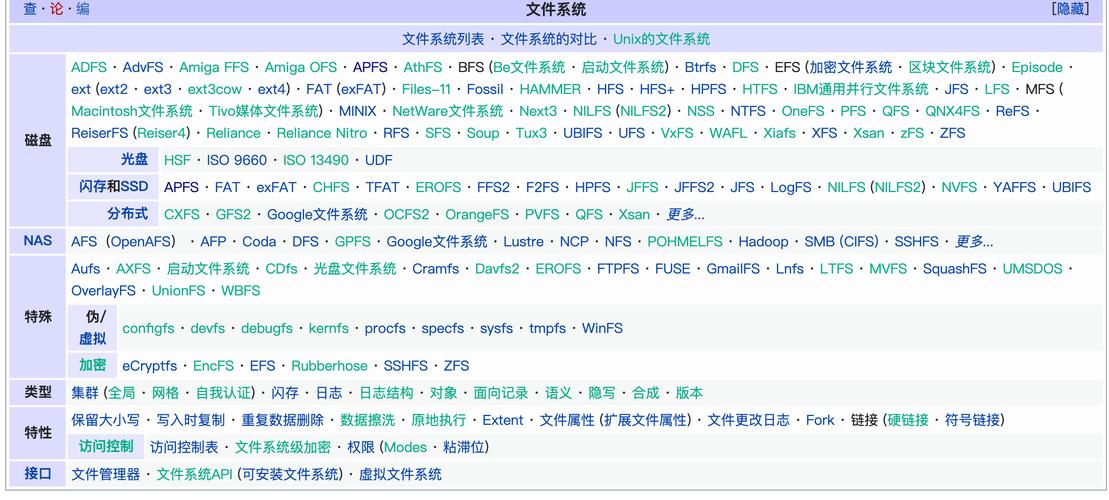Open the configfs link
This screenshot has width=1109, height=500.
click(149, 328)
